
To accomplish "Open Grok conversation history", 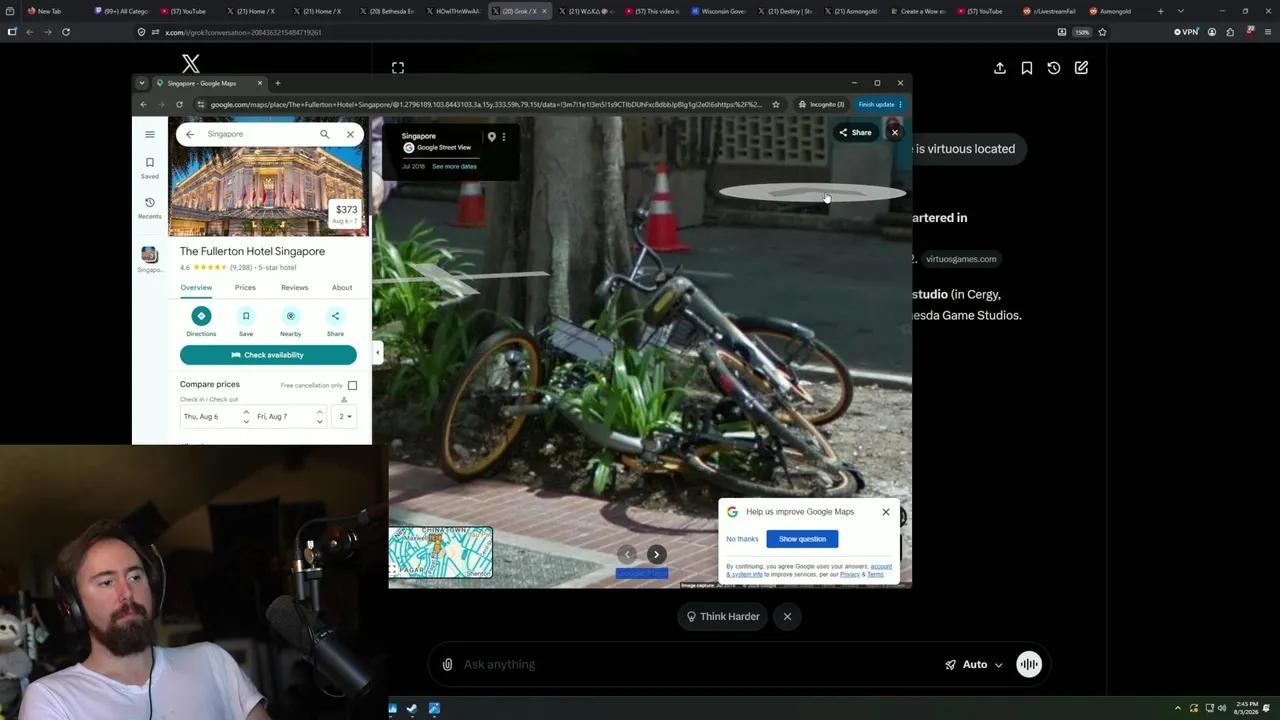I will pyautogui.click(x=1054, y=68).
